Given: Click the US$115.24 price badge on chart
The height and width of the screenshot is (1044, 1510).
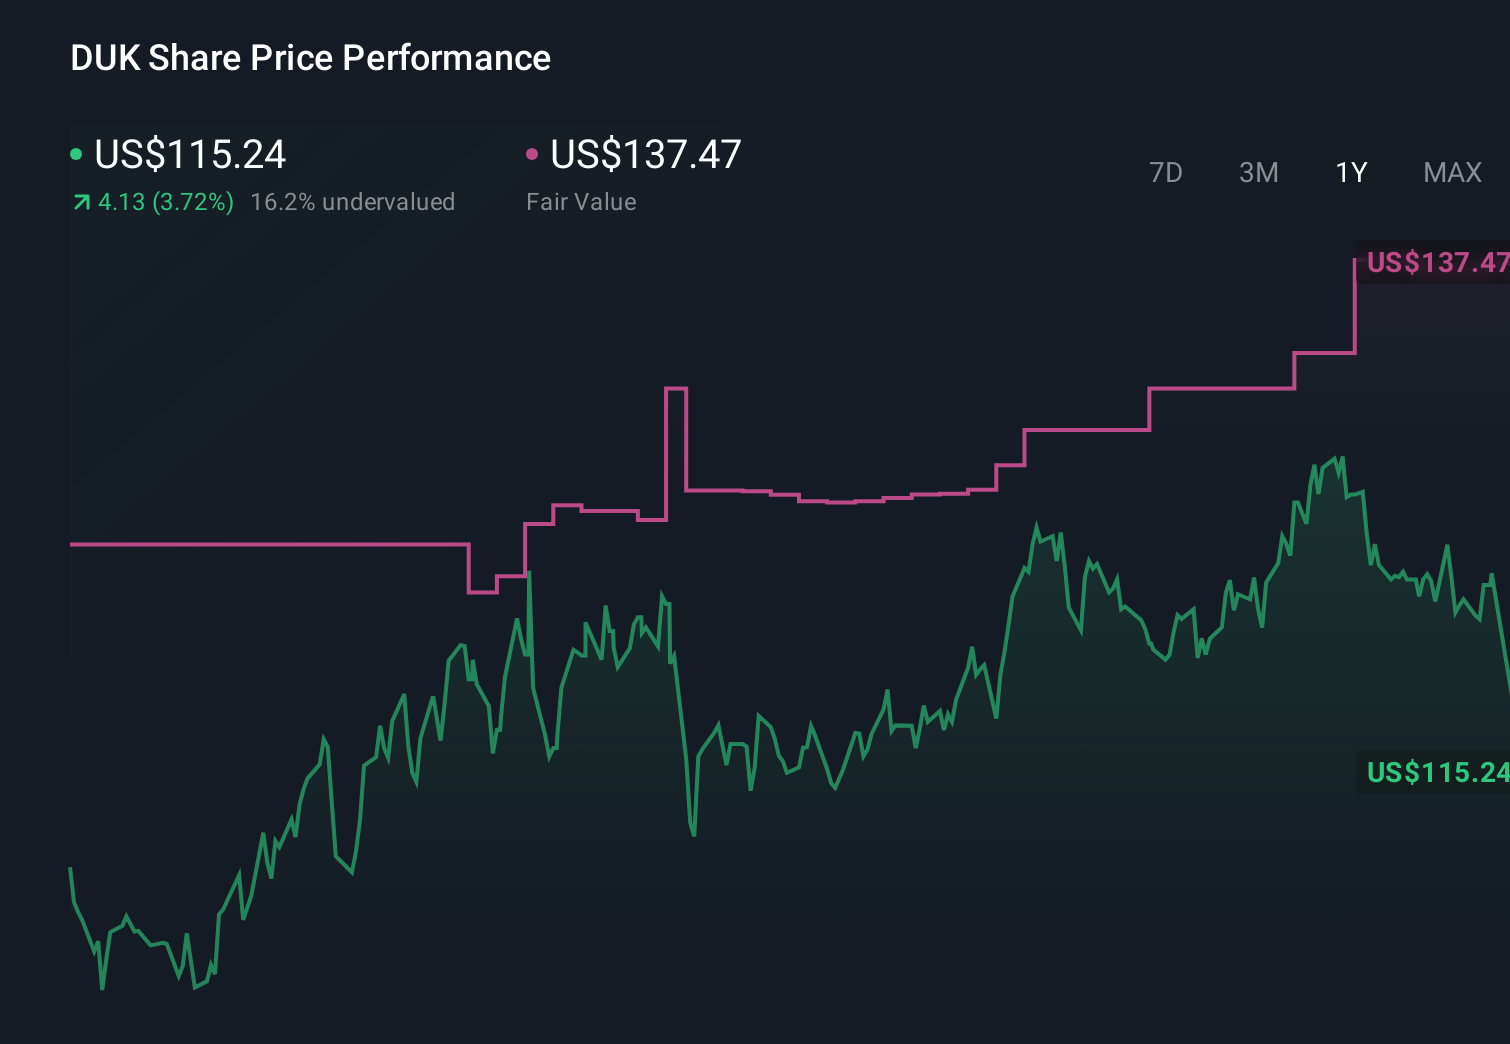Looking at the screenshot, I should coord(1437,773).
